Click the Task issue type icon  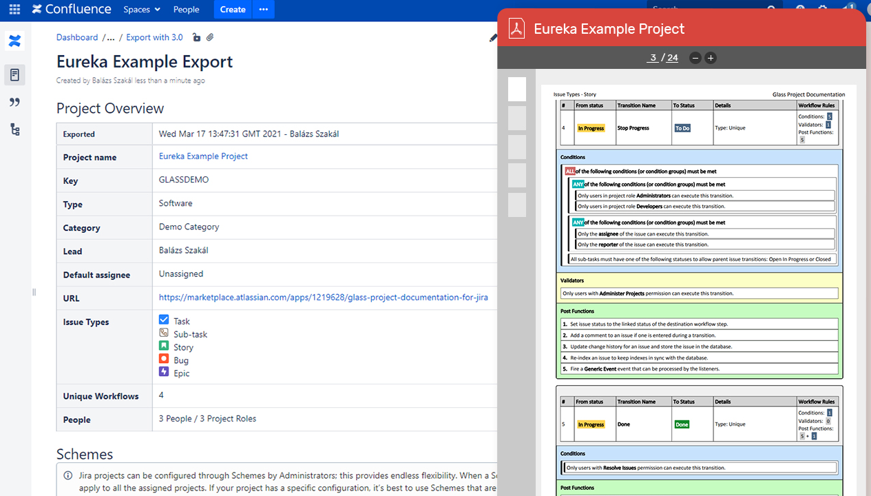pyautogui.click(x=164, y=319)
